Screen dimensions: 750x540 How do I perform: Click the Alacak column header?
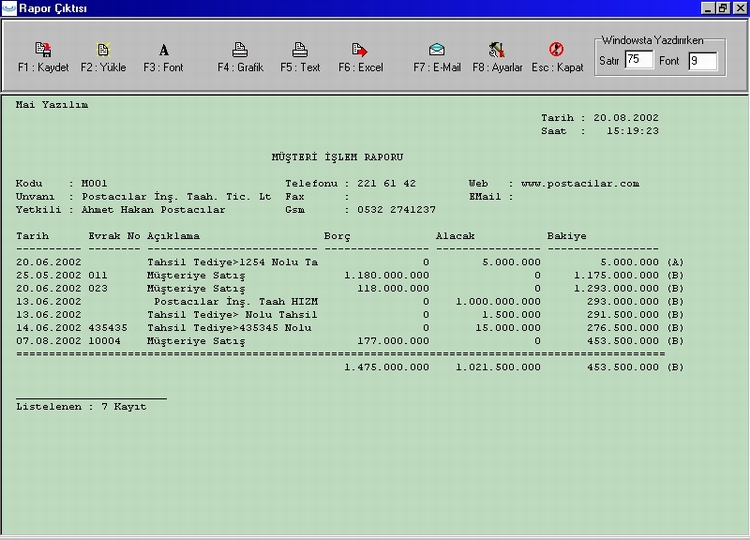point(455,236)
